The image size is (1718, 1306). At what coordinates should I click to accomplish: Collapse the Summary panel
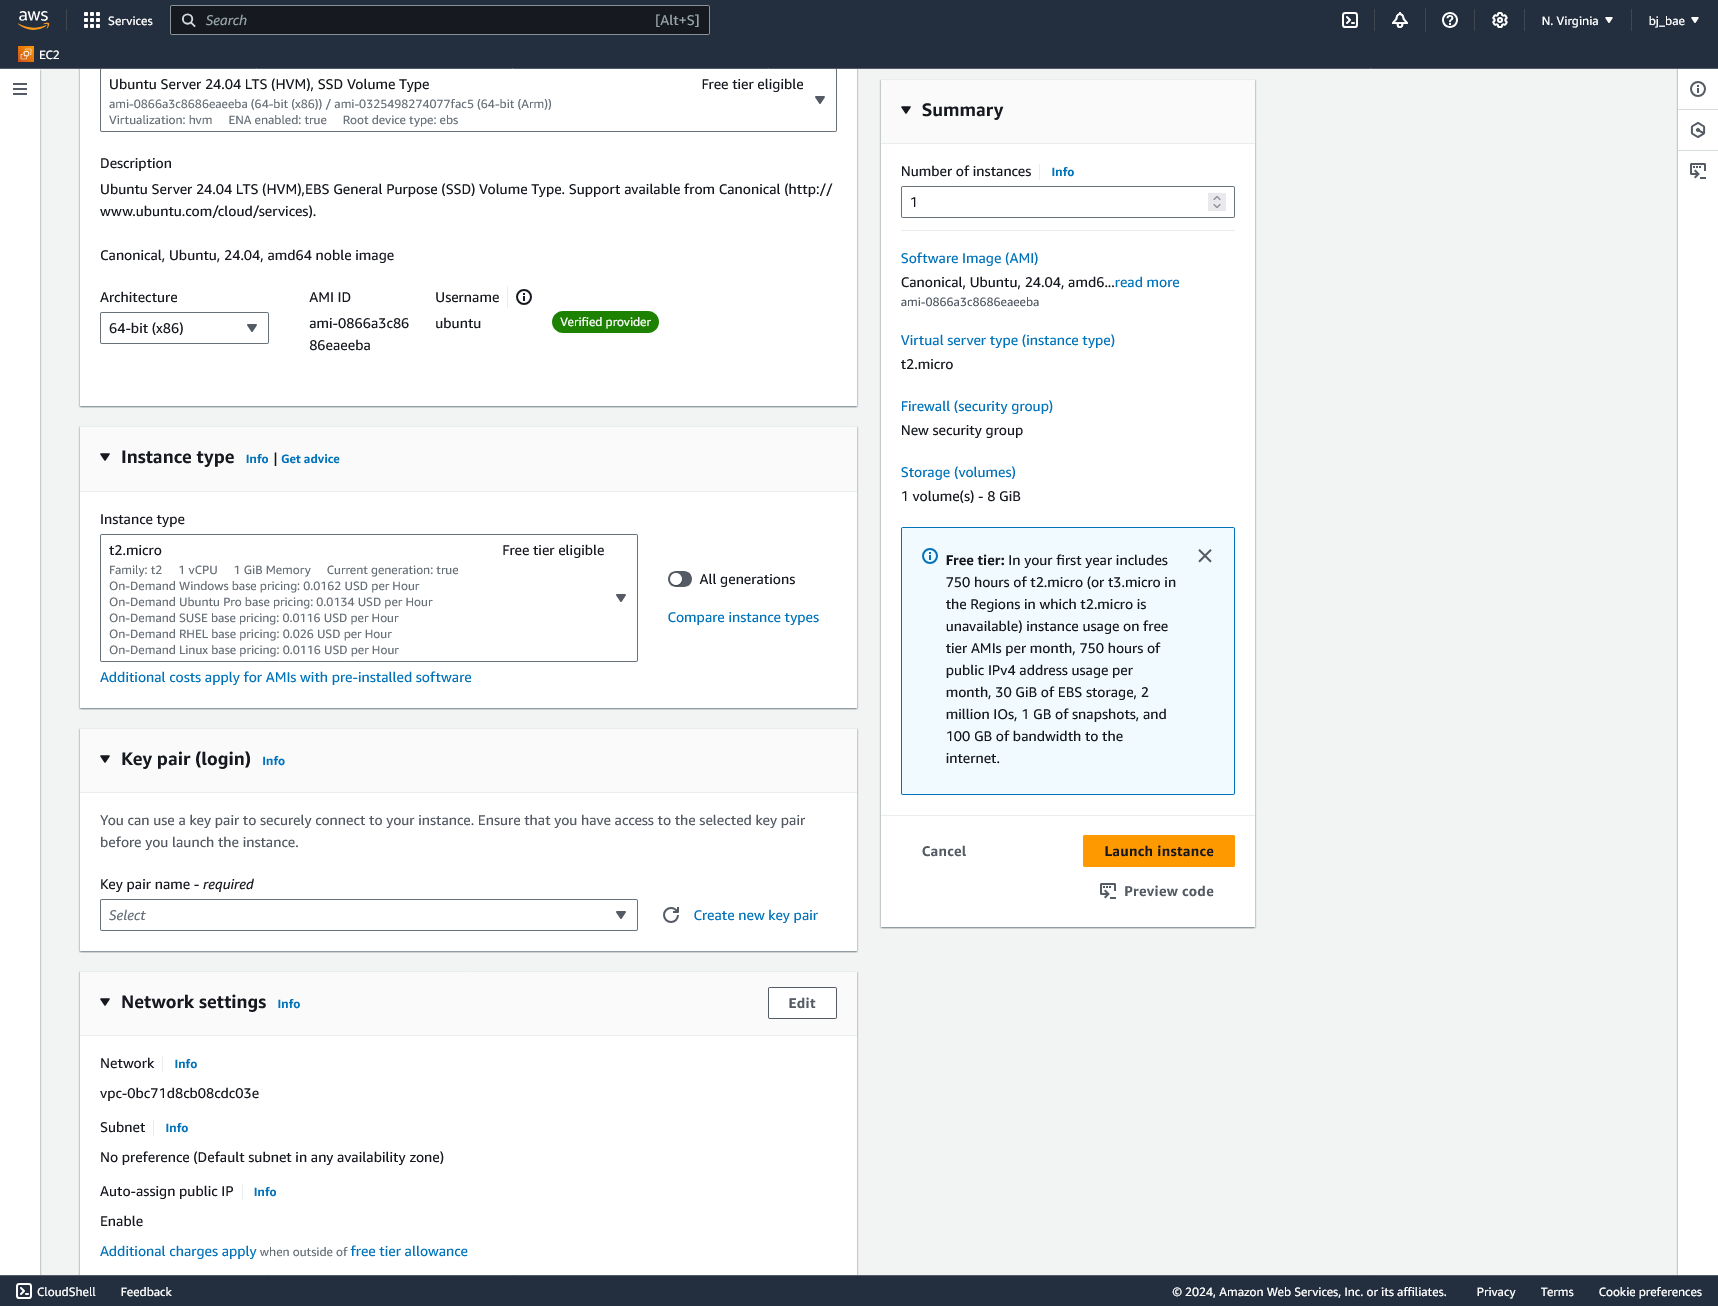[906, 110]
